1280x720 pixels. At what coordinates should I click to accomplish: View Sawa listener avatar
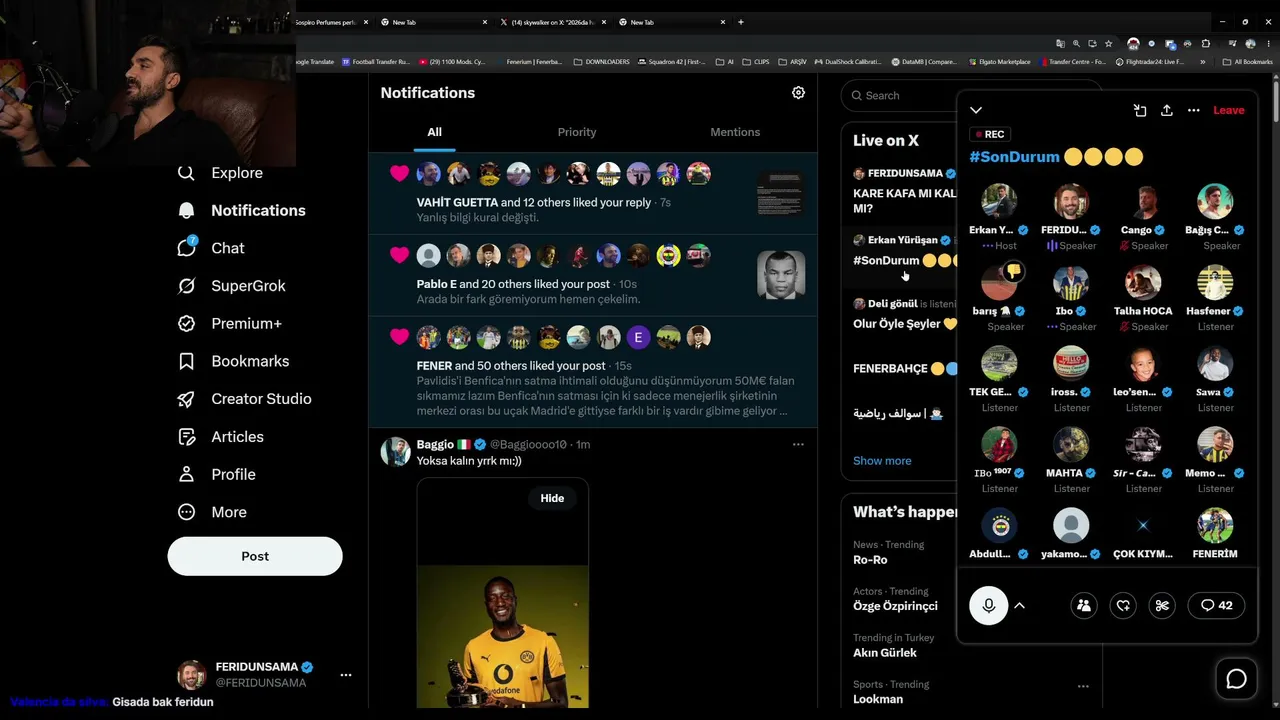(1215, 364)
